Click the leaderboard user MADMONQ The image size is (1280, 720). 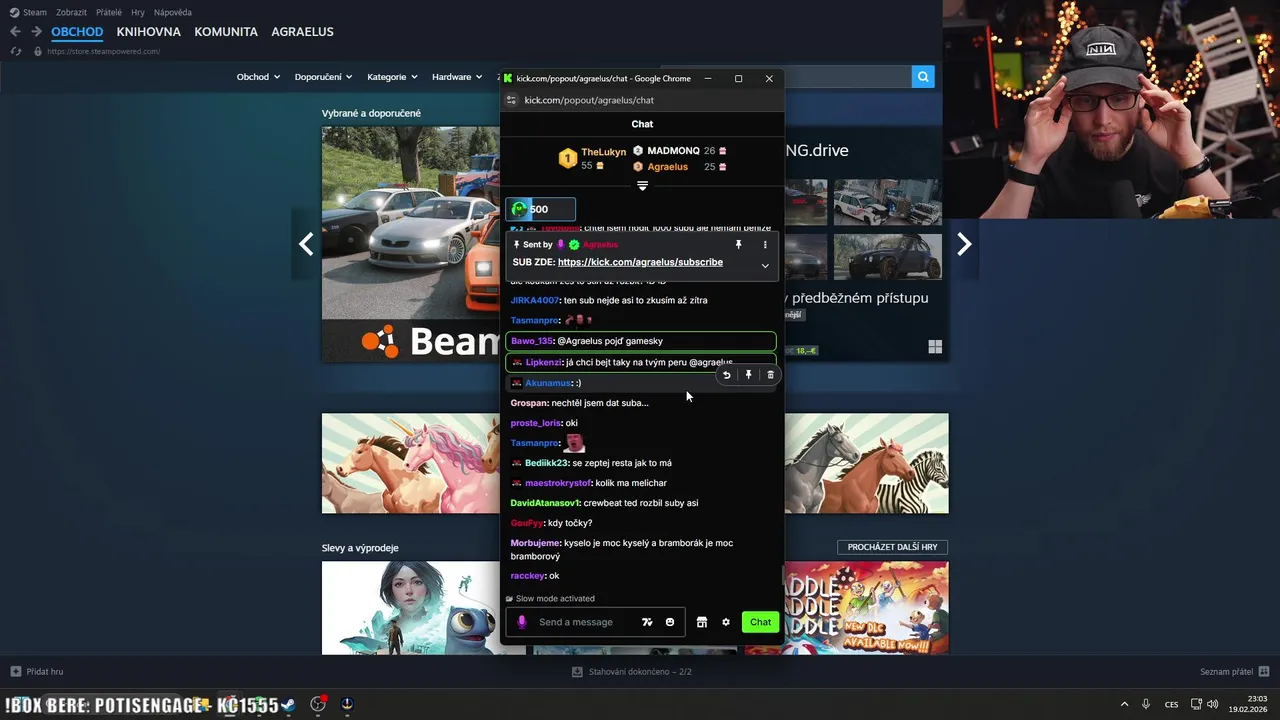(x=673, y=151)
